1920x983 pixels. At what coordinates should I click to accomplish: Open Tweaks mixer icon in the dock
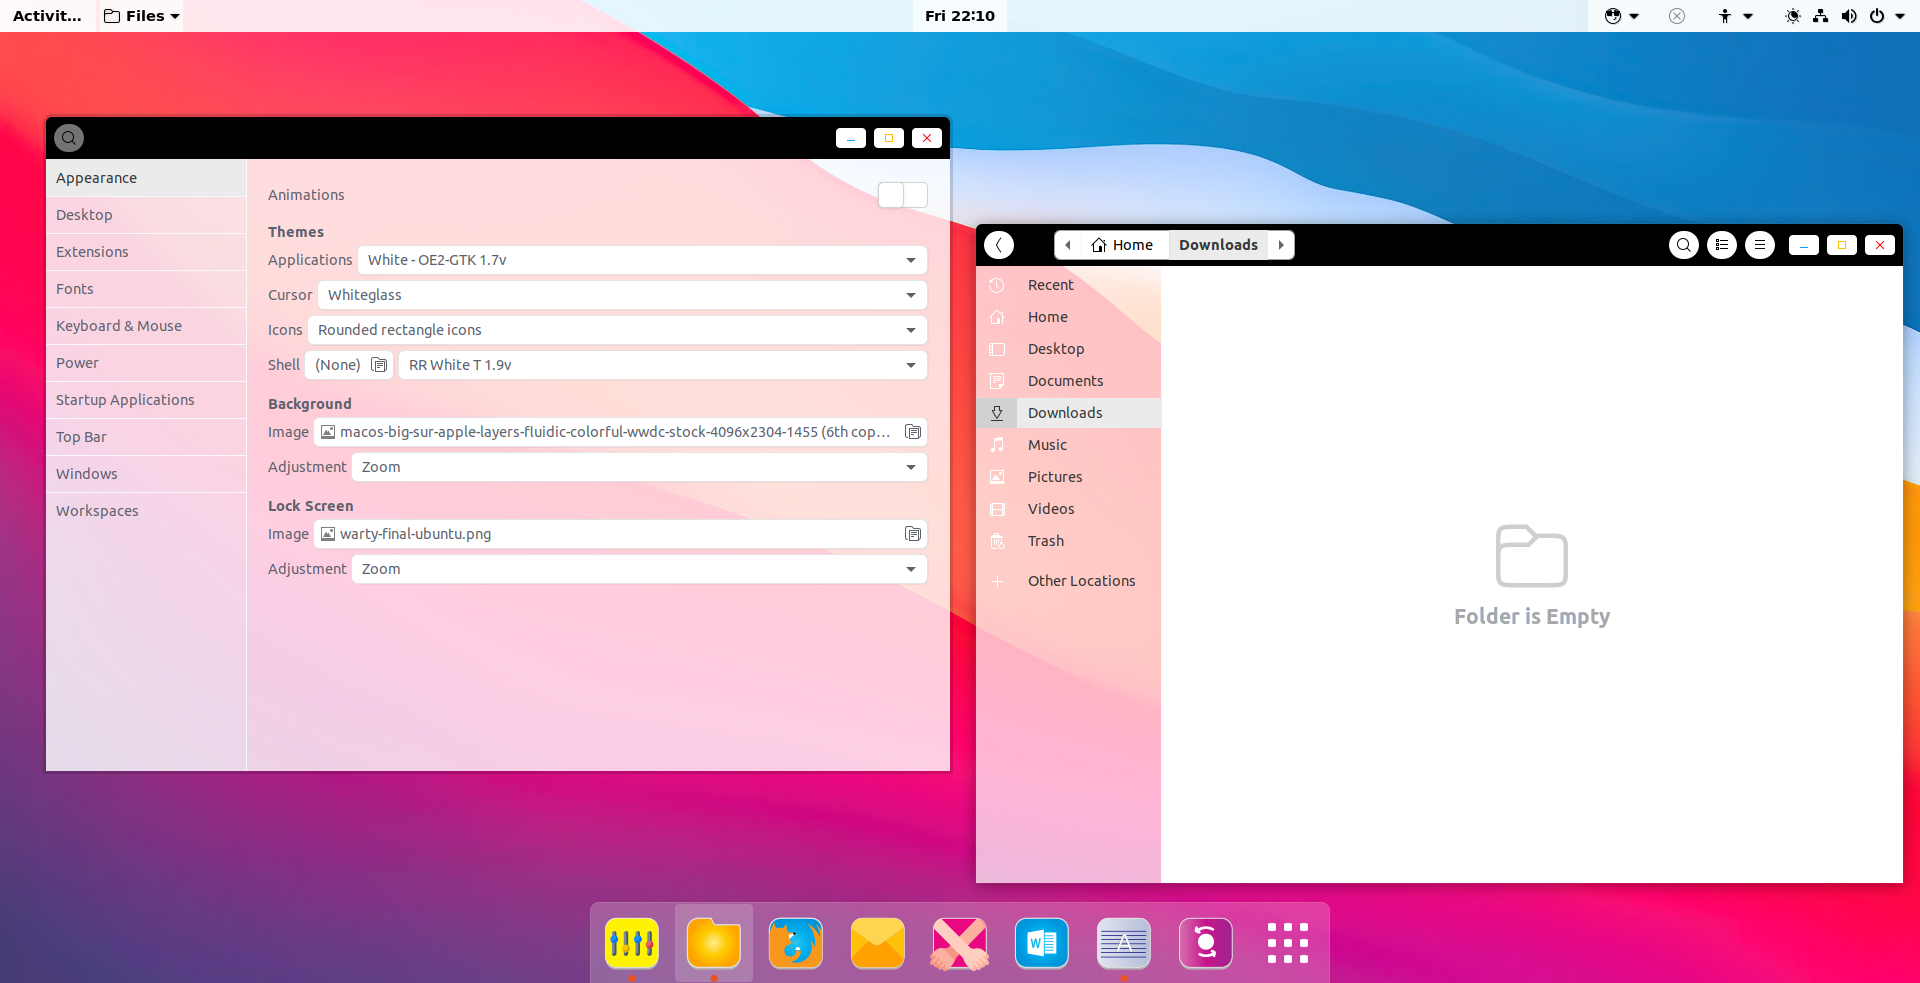tap(632, 943)
